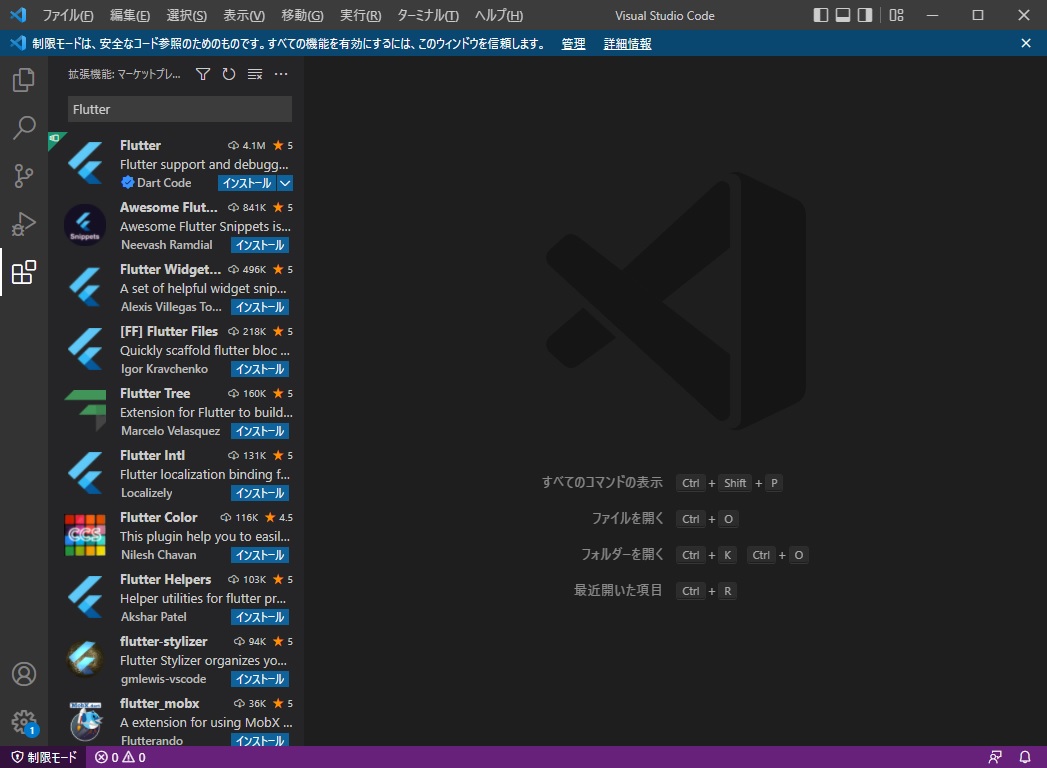Image resolution: width=1047 pixels, height=768 pixels.
Task: Click the 管理 link in banner
Action: 573,44
